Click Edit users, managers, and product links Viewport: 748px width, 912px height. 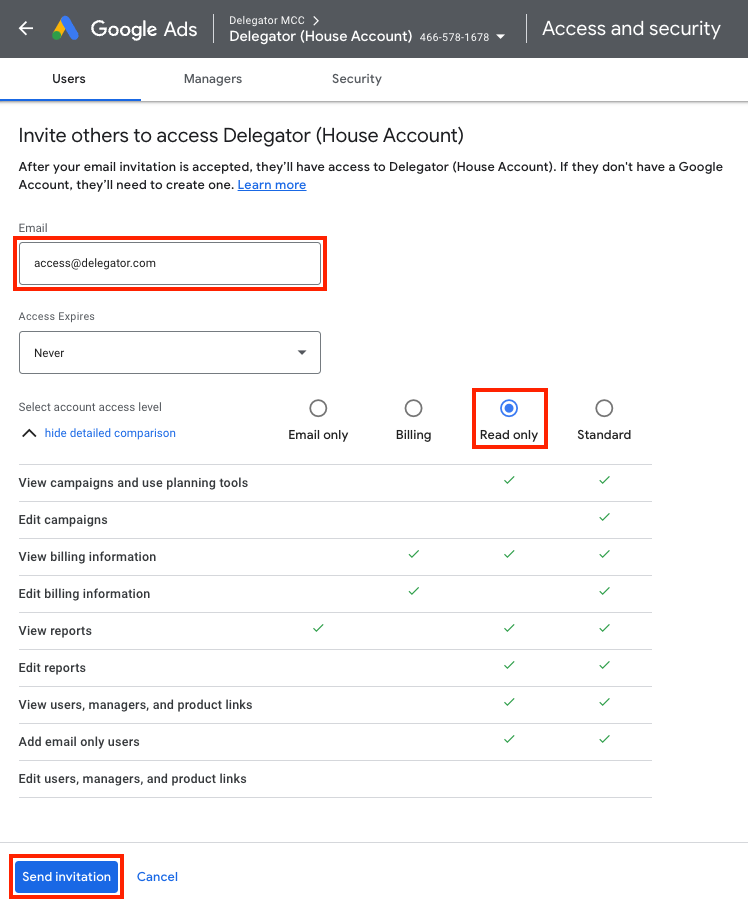(x=133, y=779)
